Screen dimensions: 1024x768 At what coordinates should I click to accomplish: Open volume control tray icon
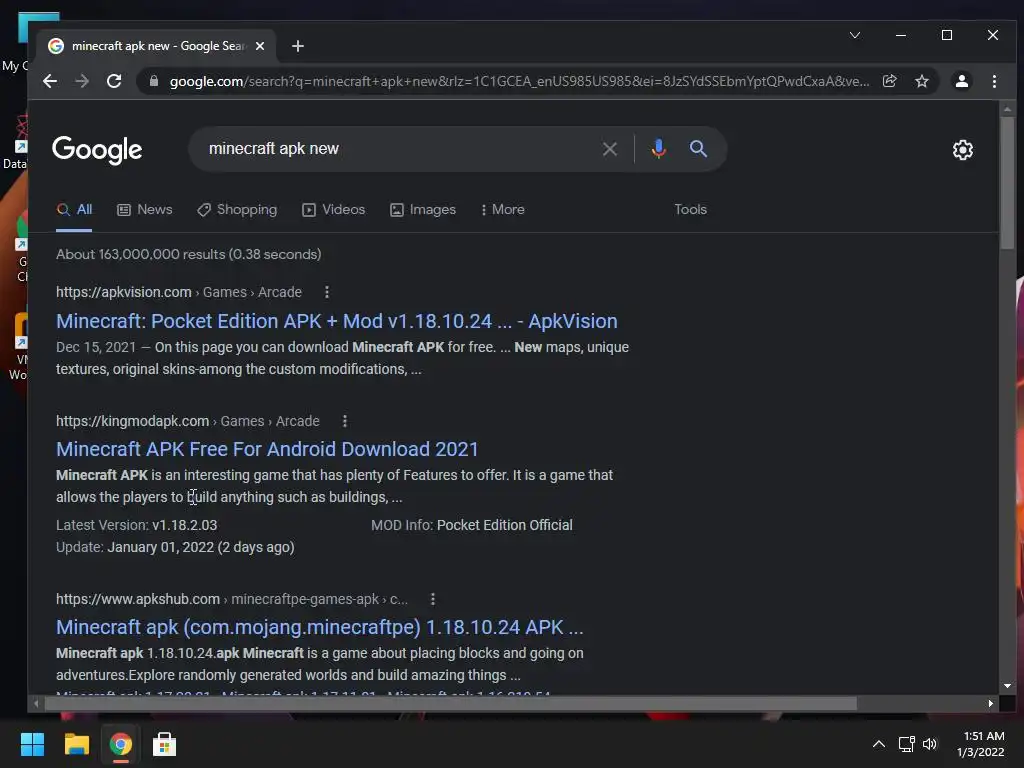coord(930,744)
